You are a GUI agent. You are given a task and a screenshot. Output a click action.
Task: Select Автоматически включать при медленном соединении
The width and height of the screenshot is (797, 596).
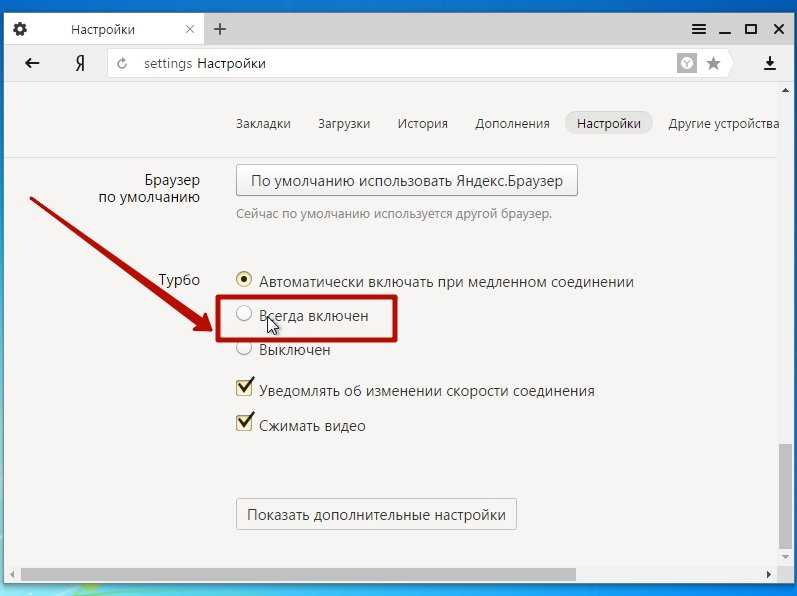pos(244,279)
